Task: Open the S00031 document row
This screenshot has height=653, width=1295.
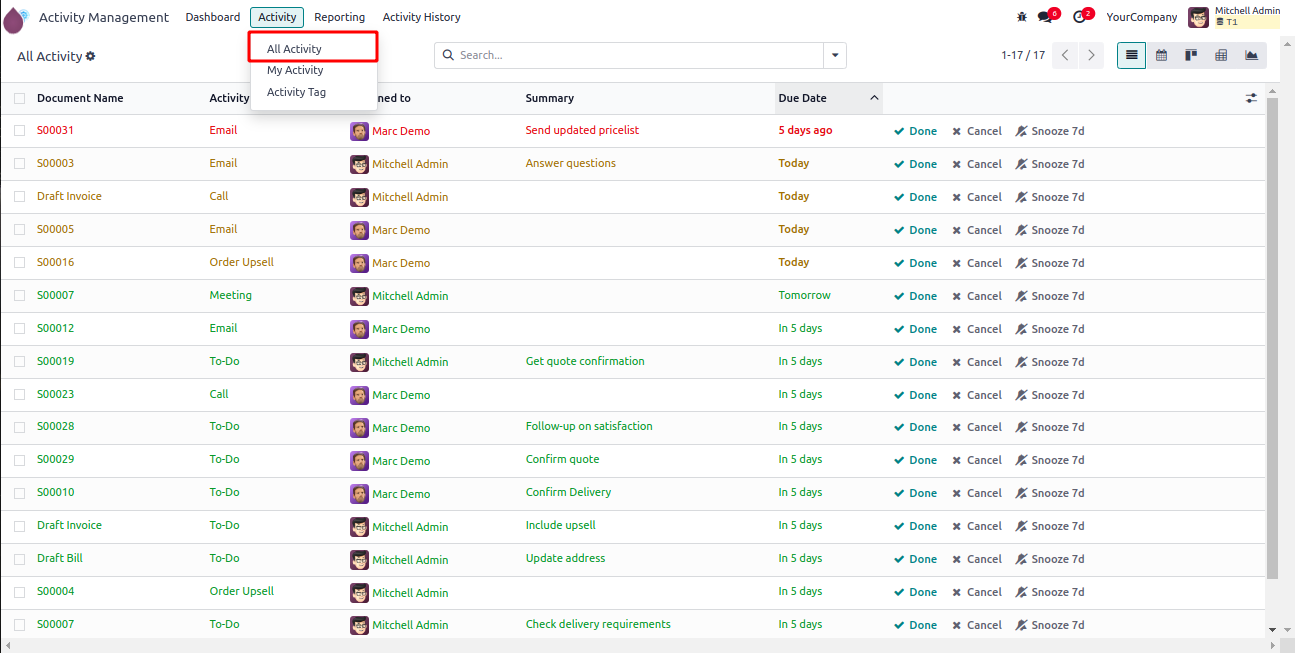Action: point(632,131)
